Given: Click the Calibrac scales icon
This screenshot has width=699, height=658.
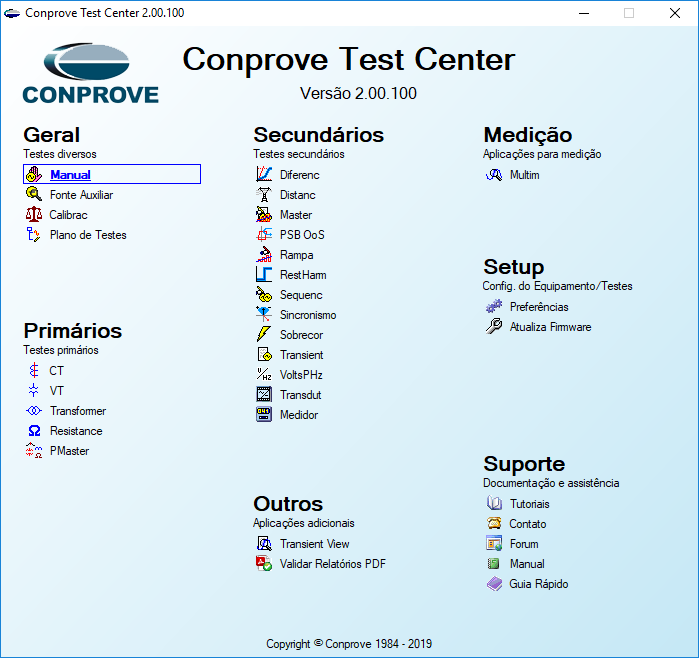Looking at the screenshot, I should point(33,214).
